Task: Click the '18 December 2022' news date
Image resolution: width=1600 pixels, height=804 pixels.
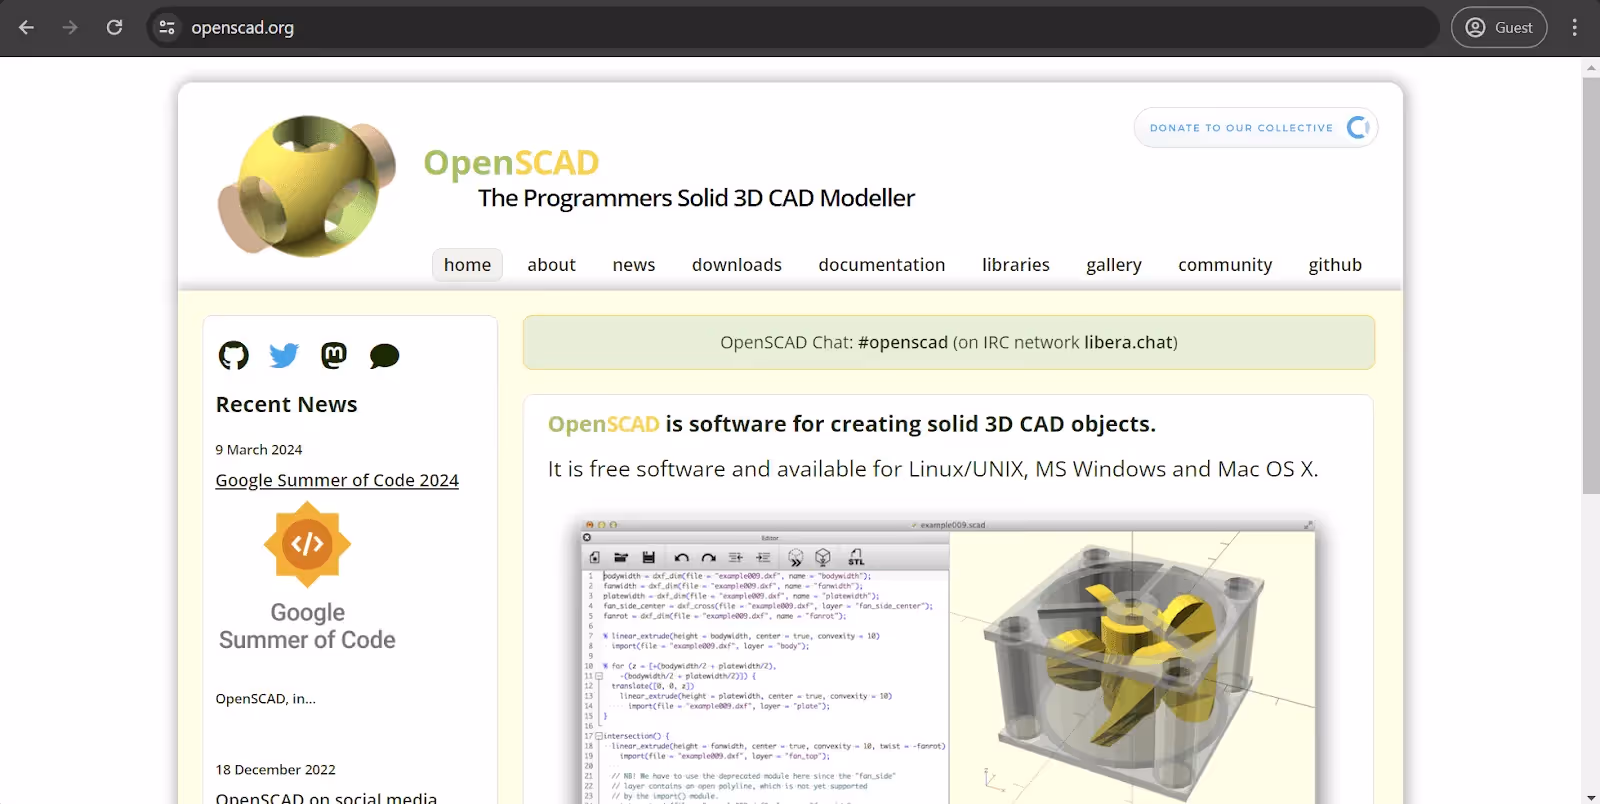Action: pyautogui.click(x=276, y=770)
